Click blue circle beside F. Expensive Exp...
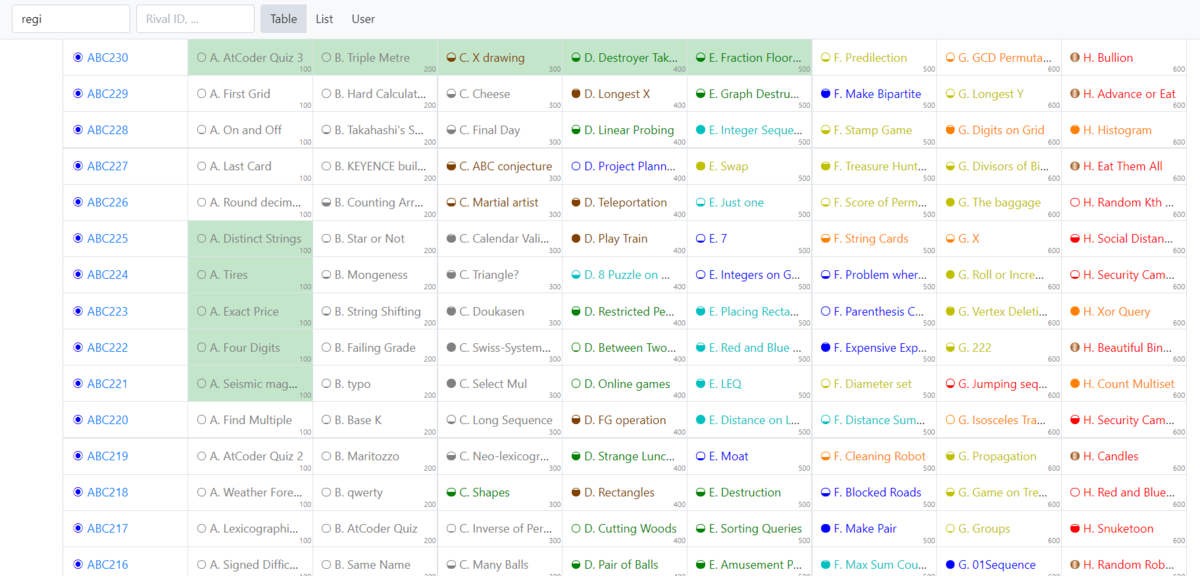Image resolution: width=1200 pixels, height=576 pixels. (825, 348)
